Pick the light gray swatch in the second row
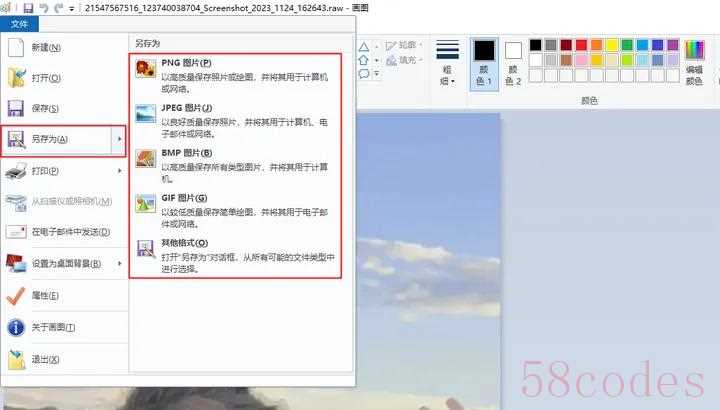 click(551, 60)
